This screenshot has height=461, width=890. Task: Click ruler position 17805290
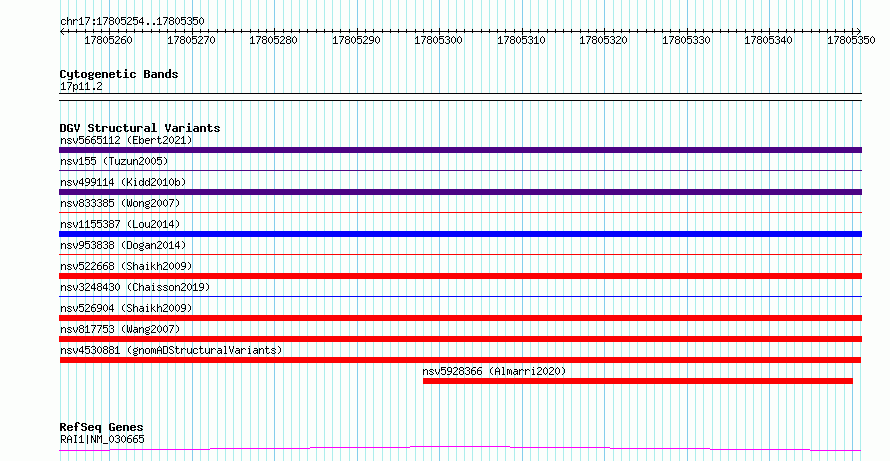356,40
